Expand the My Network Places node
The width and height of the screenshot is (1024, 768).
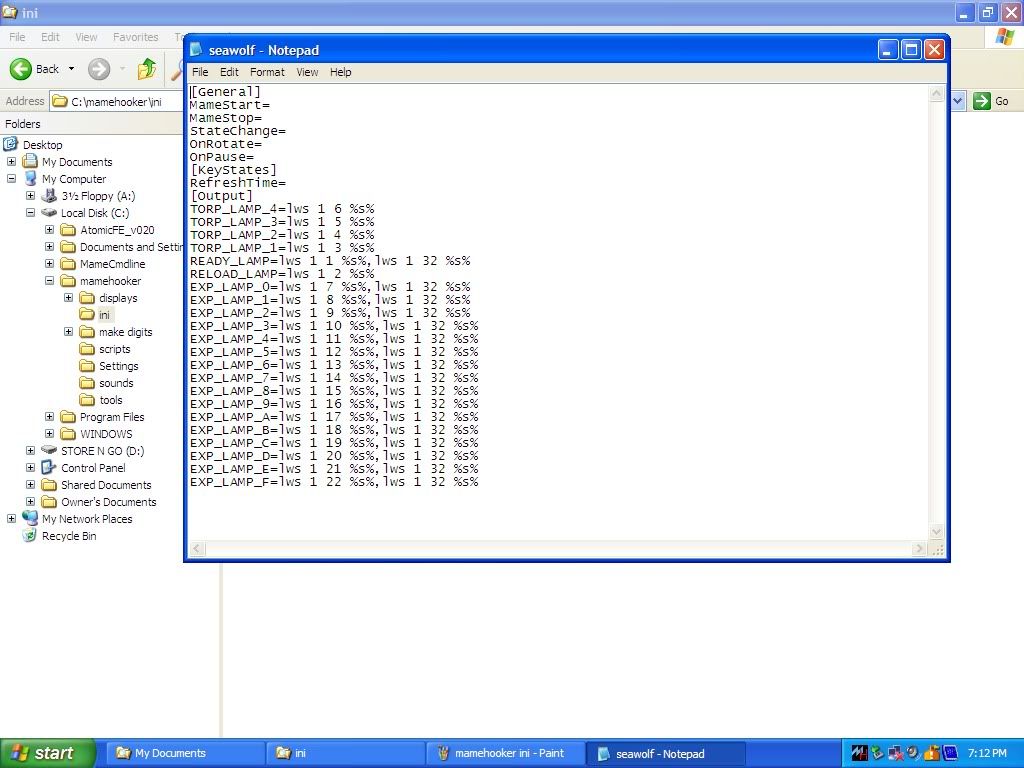click(x=12, y=518)
